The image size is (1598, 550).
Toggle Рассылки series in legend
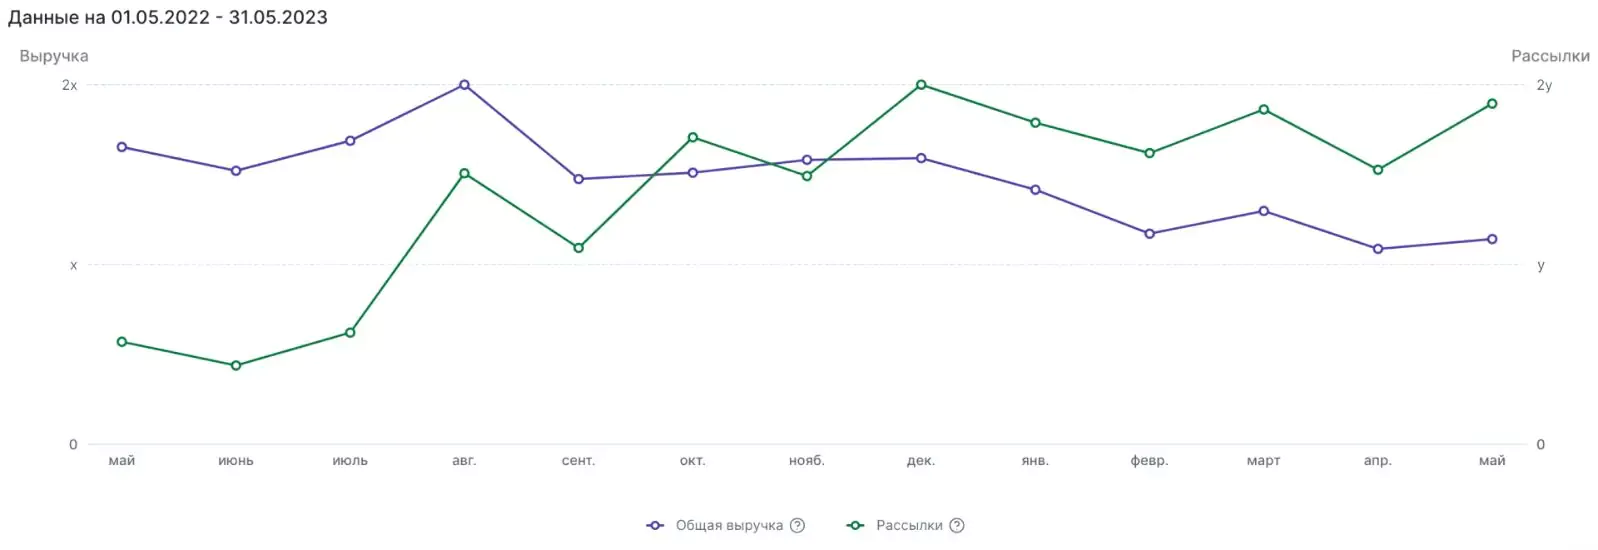tap(909, 526)
